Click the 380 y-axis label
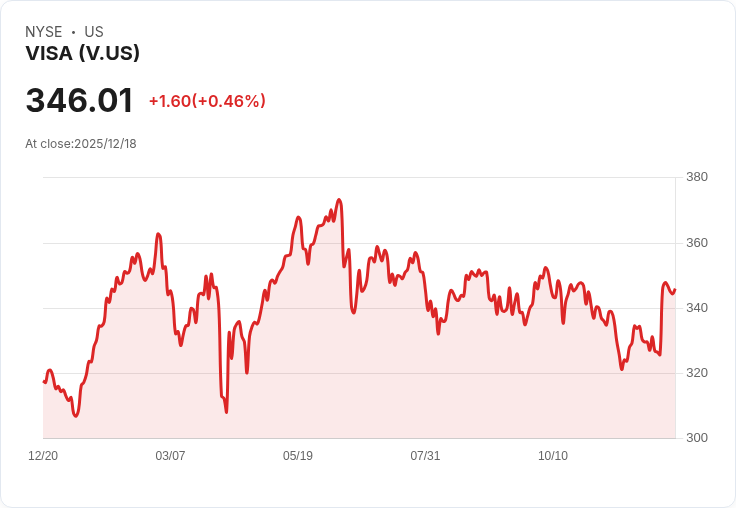The width and height of the screenshot is (736, 508). (697, 178)
